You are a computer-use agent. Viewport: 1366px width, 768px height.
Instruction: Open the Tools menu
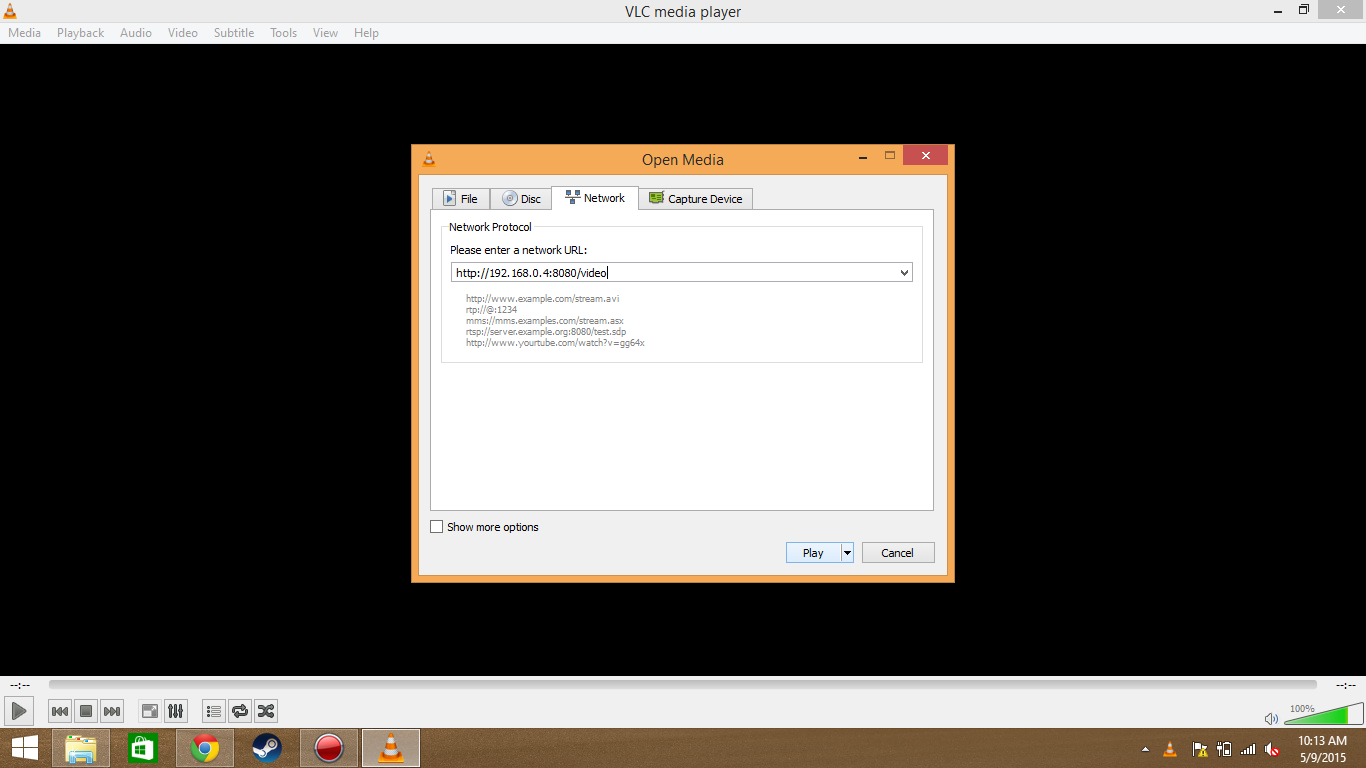[x=284, y=33]
